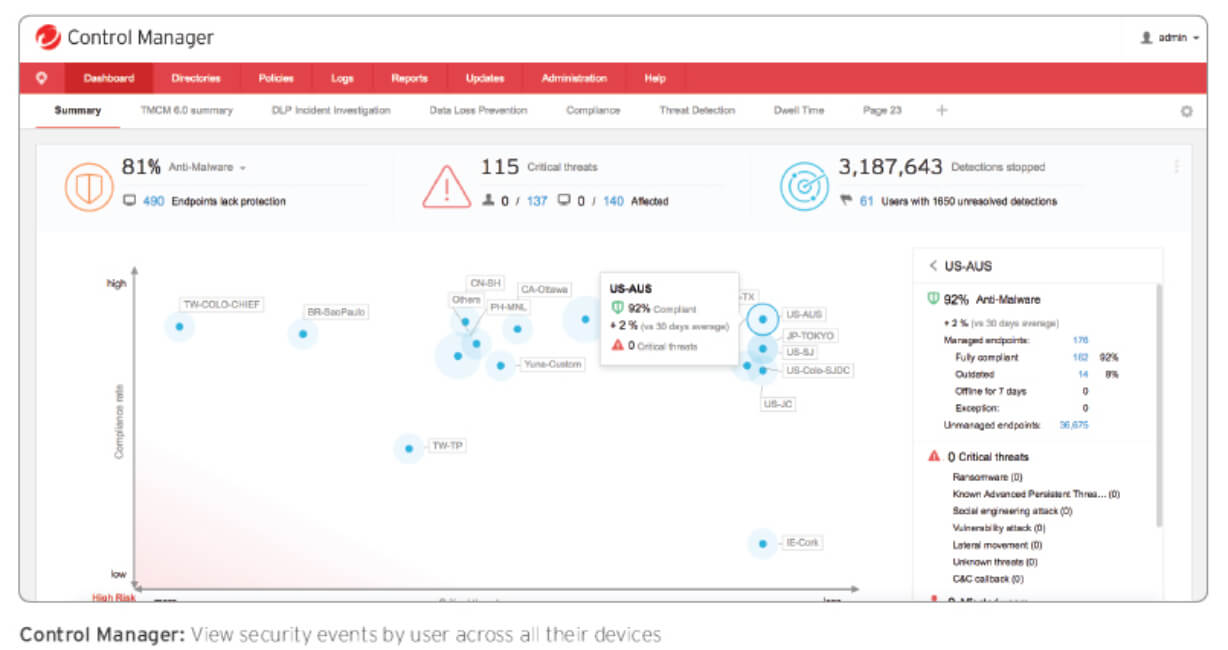Switch to the Dwell Time tab
This screenshot has width=1228, height=650.
799,110
